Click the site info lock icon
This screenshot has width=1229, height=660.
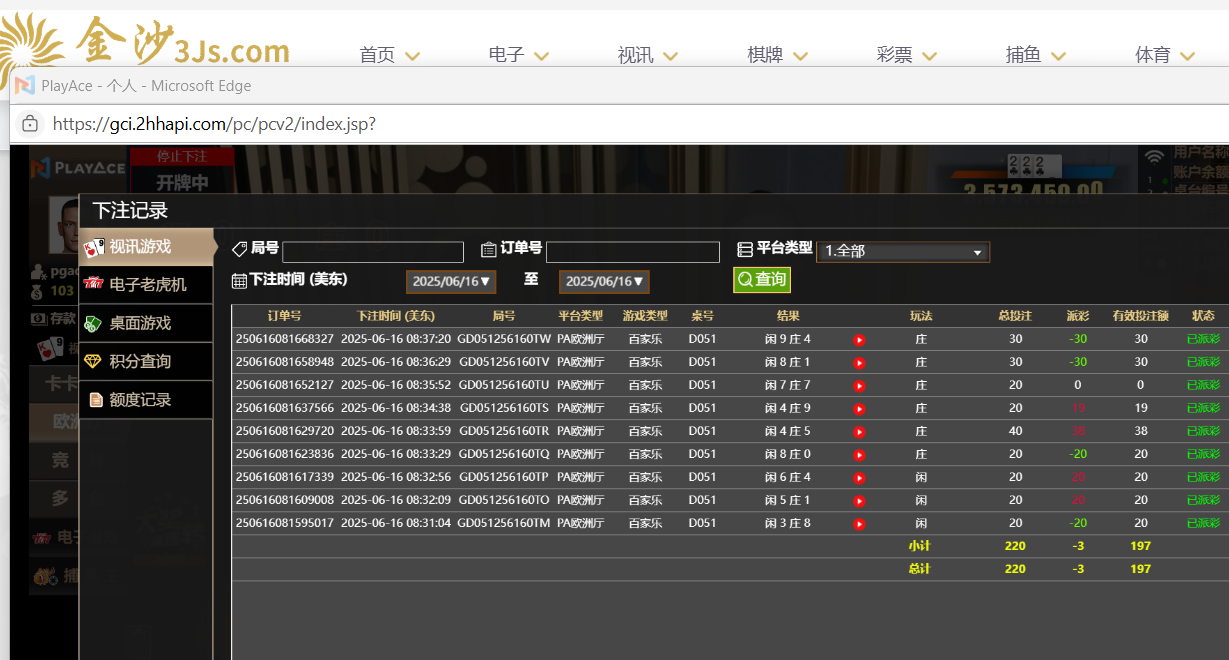[x=30, y=124]
